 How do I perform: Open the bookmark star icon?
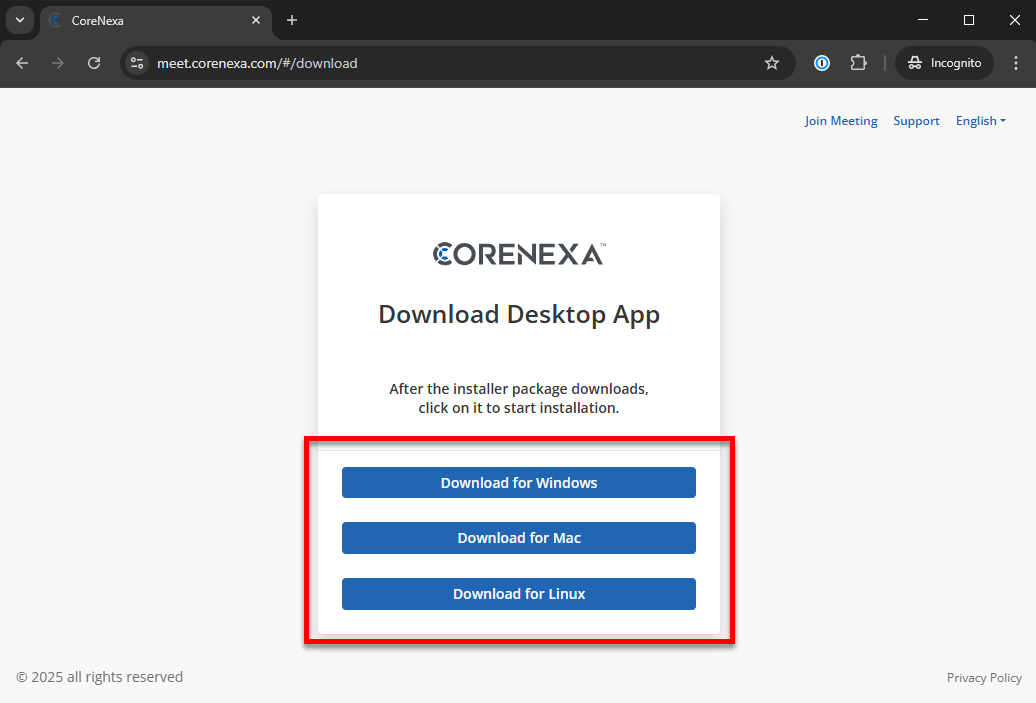coord(771,63)
